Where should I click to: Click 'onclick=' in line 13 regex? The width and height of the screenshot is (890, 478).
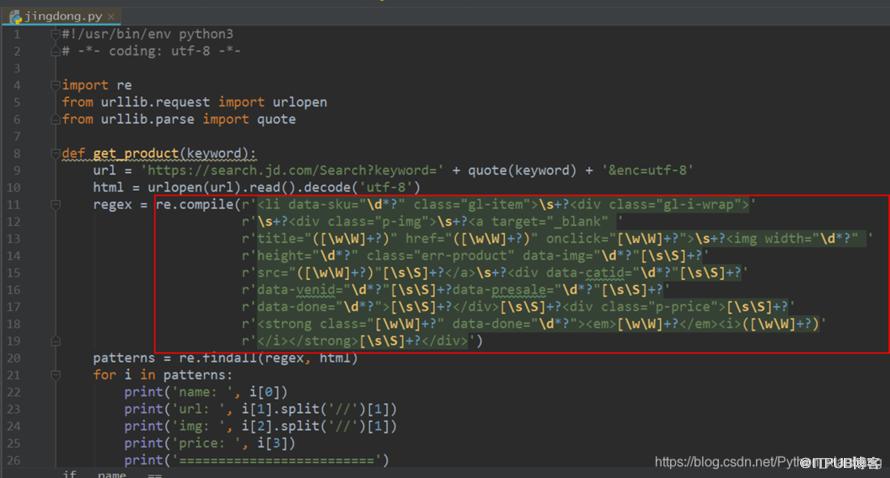coord(577,238)
